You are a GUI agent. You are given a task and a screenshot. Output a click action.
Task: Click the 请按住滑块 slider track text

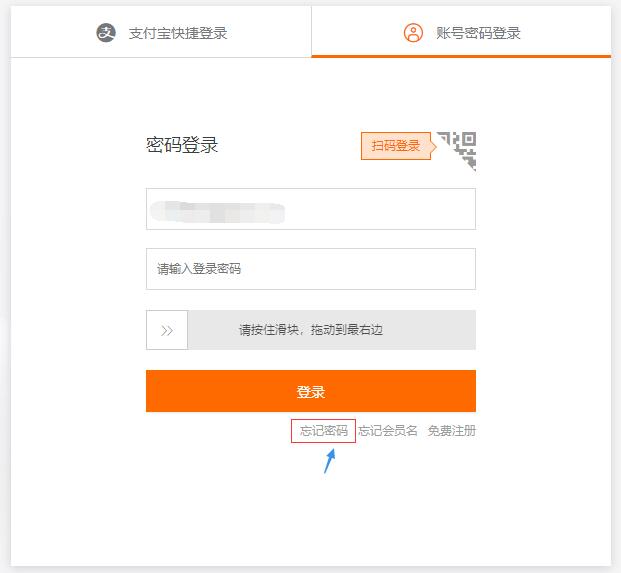coord(311,330)
